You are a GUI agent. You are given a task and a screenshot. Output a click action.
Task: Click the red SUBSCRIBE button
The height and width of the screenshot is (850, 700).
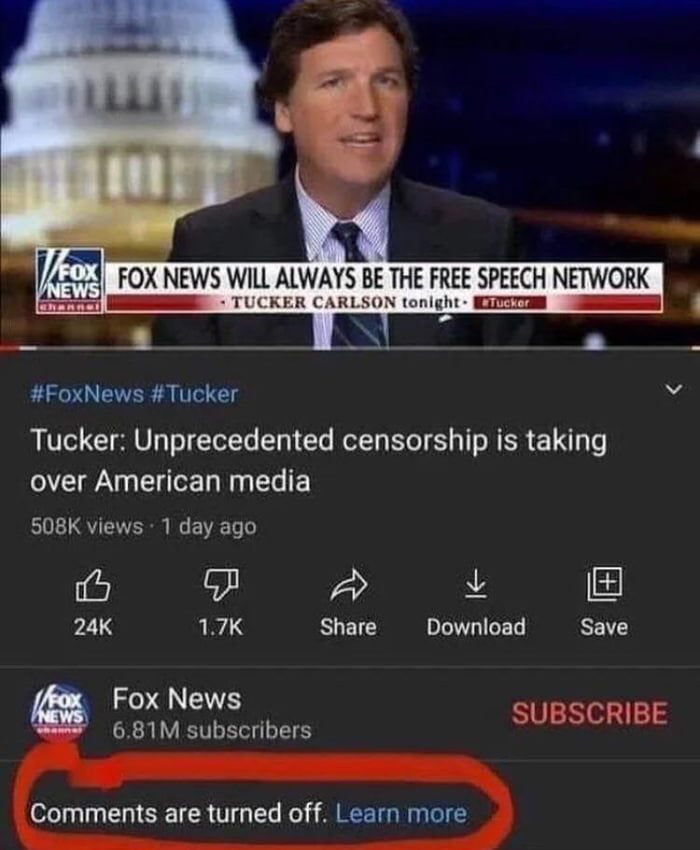590,713
